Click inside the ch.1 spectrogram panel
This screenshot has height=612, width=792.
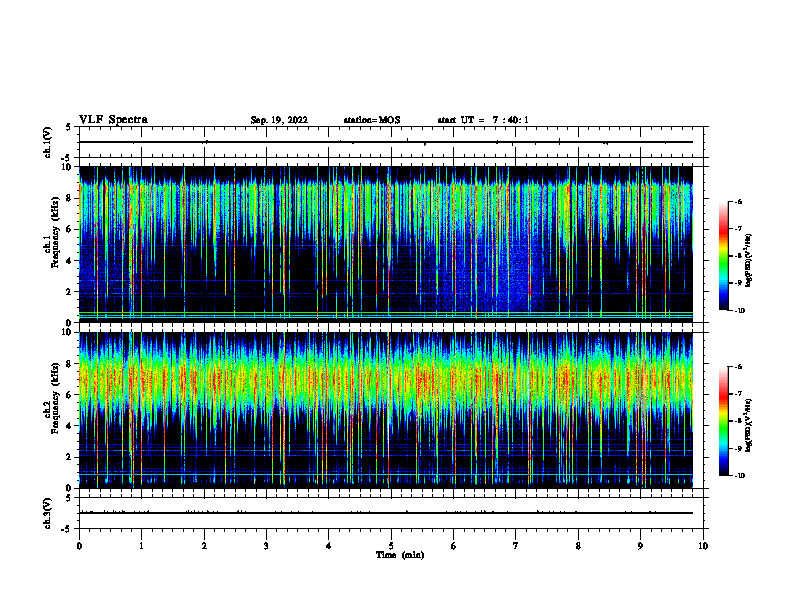coord(386,244)
